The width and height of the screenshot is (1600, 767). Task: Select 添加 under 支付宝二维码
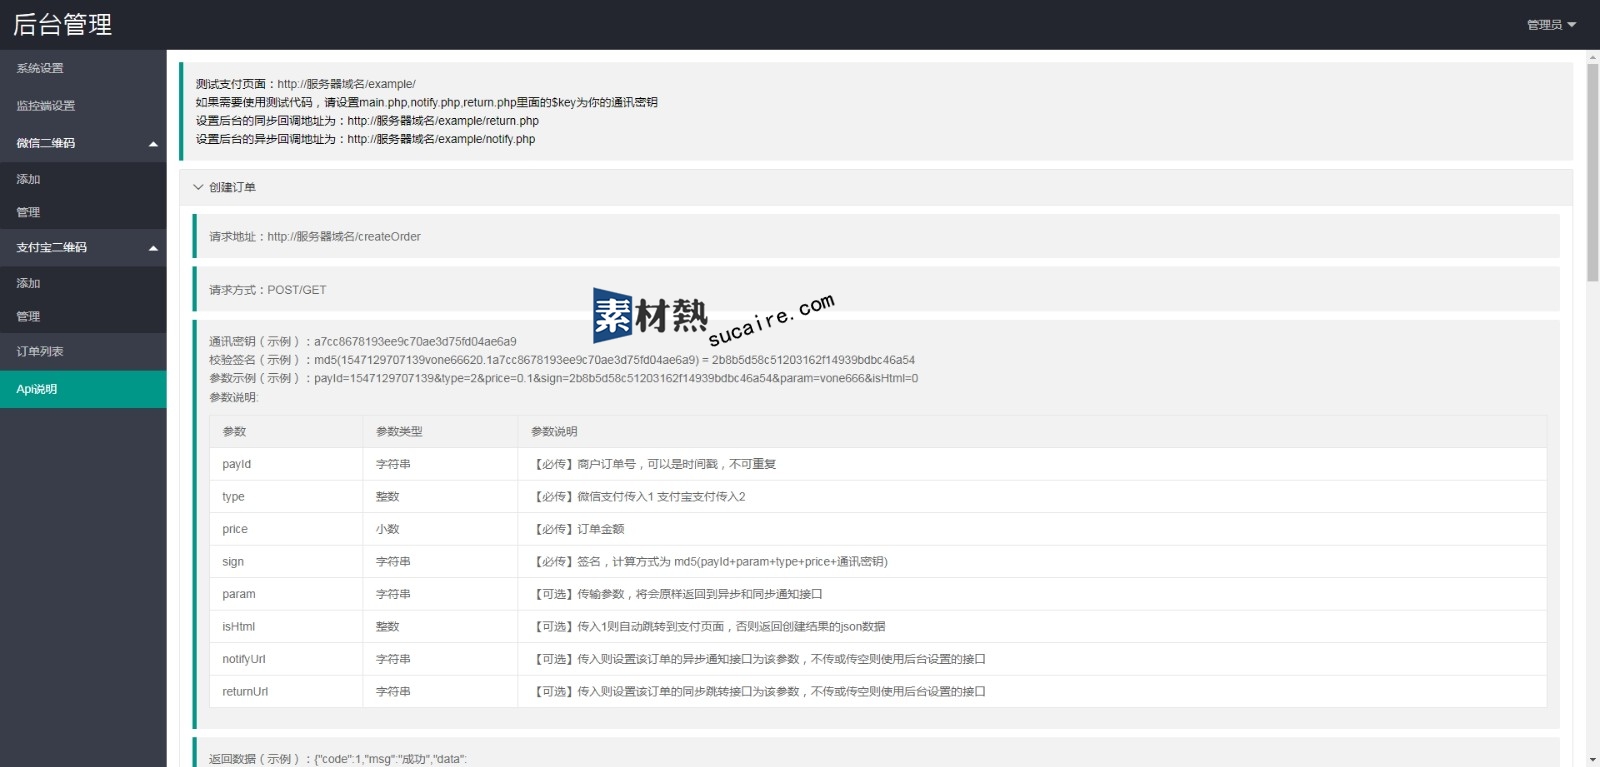(x=83, y=283)
